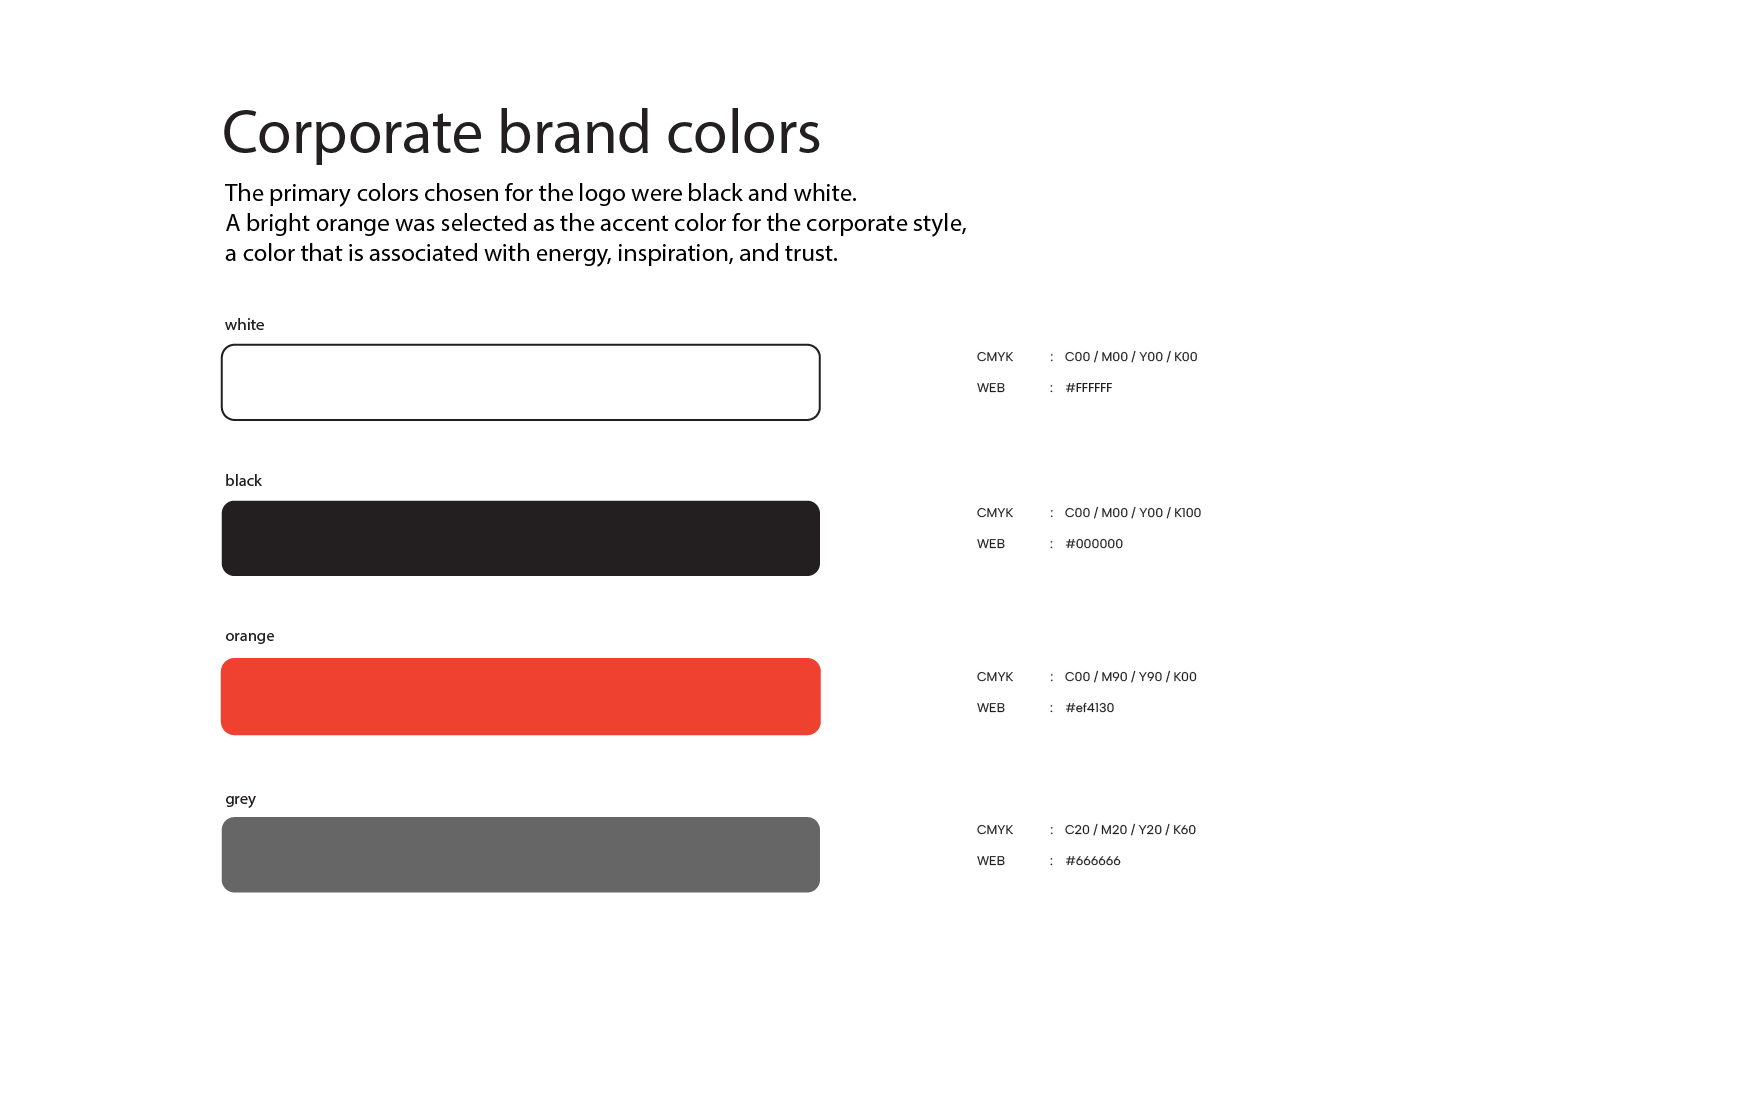Click the CMYK label beside the orange swatch
Screen dimensions: 1754x1111
[994, 677]
